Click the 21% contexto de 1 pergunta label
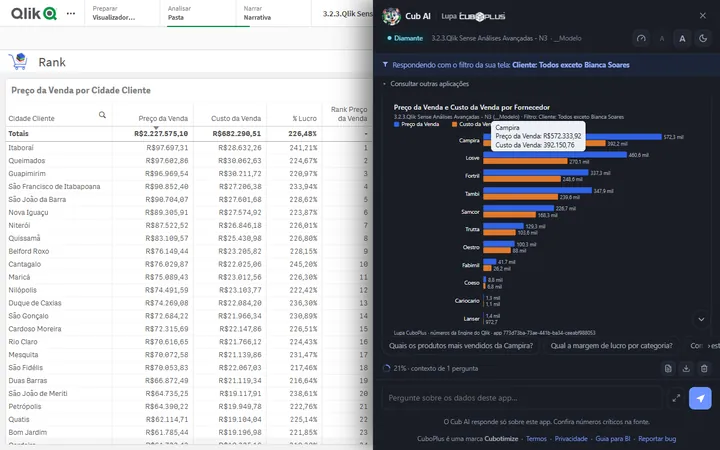The width and height of the screenshot is (720, 450). pyautogui.click(x=435, y=368)
